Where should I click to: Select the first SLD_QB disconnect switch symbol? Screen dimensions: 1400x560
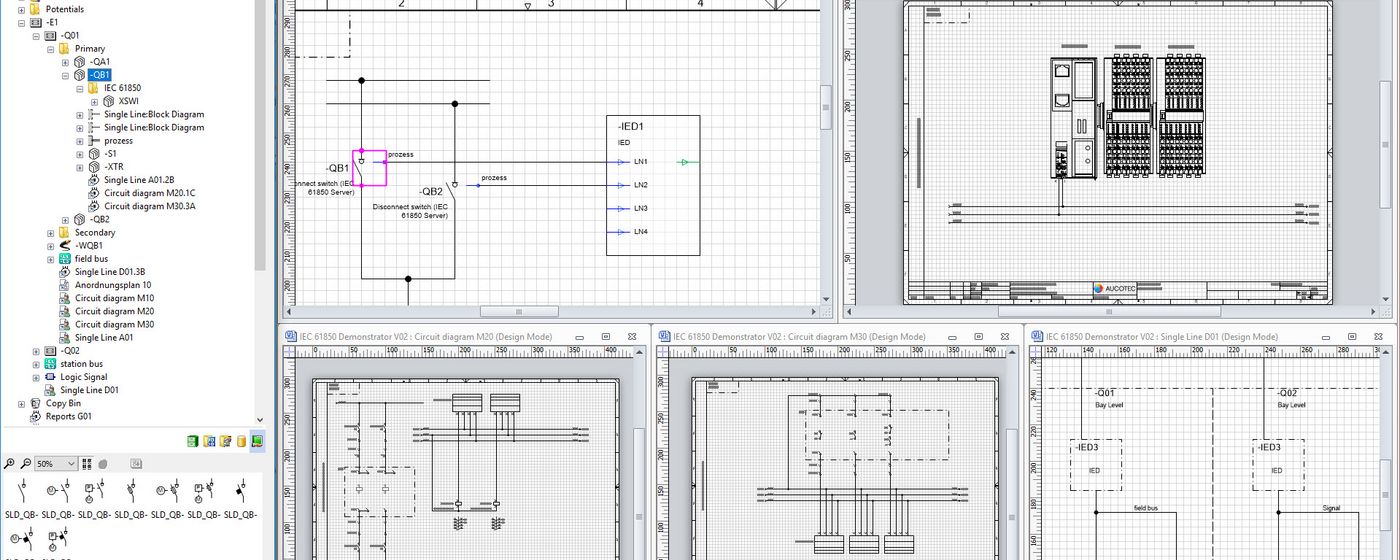click(x=22, y=492)
